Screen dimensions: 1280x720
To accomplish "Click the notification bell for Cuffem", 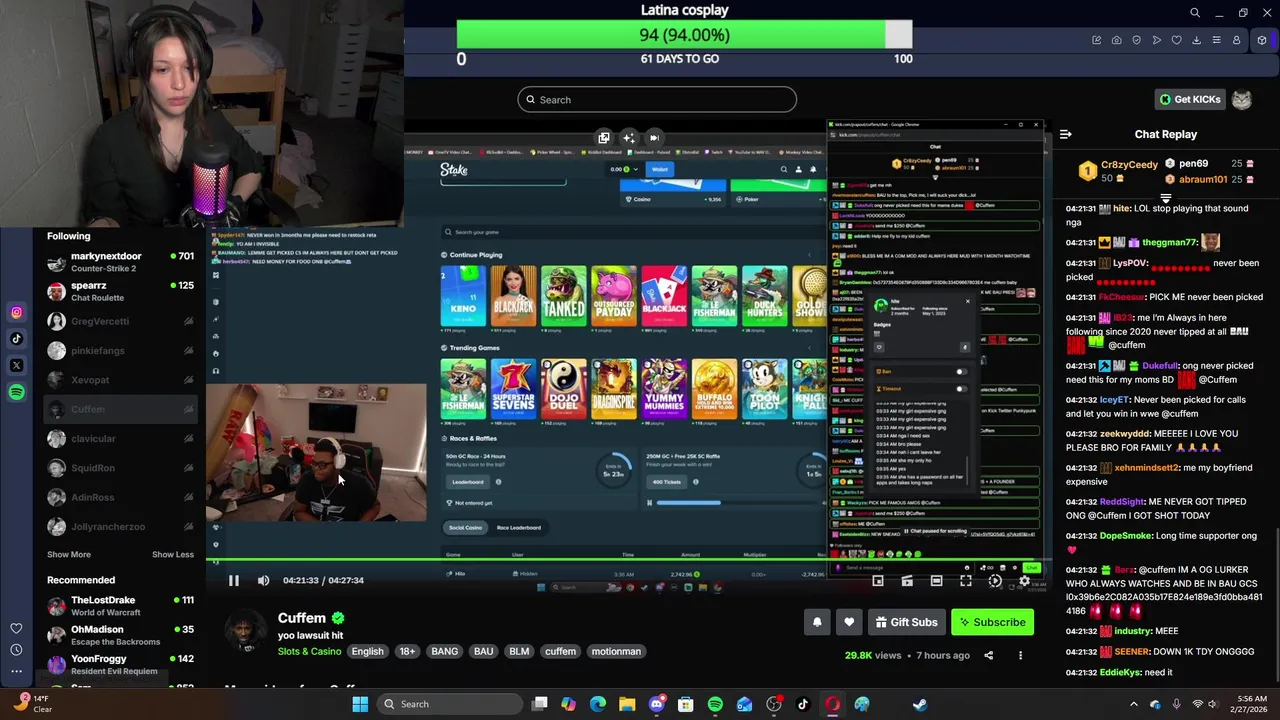I will [x=817, y=622].
